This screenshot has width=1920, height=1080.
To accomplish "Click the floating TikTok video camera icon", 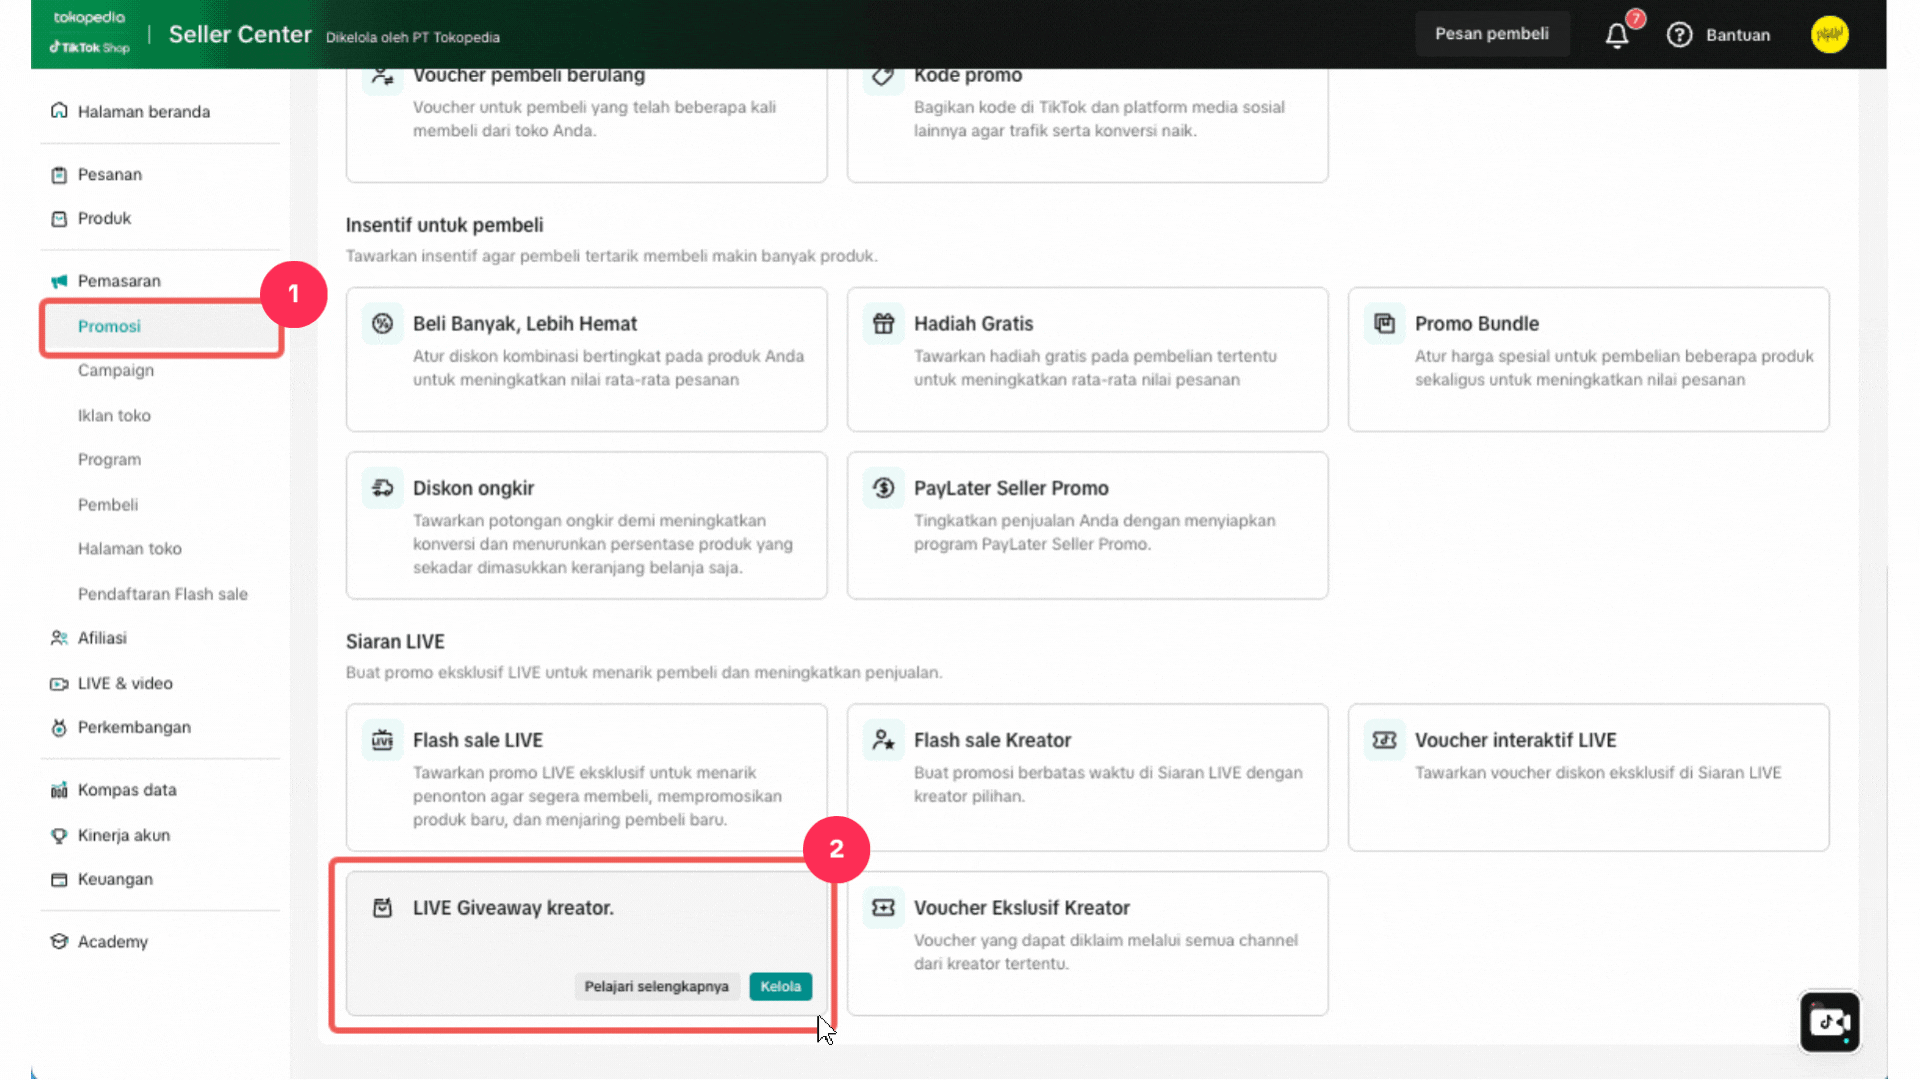I will (x=1829, y=1021).
